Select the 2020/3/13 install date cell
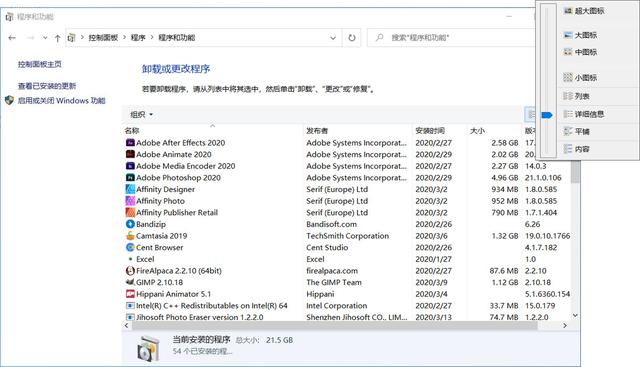Image resolution: width=640 pixels, height=367 pixels. point(433,317)
